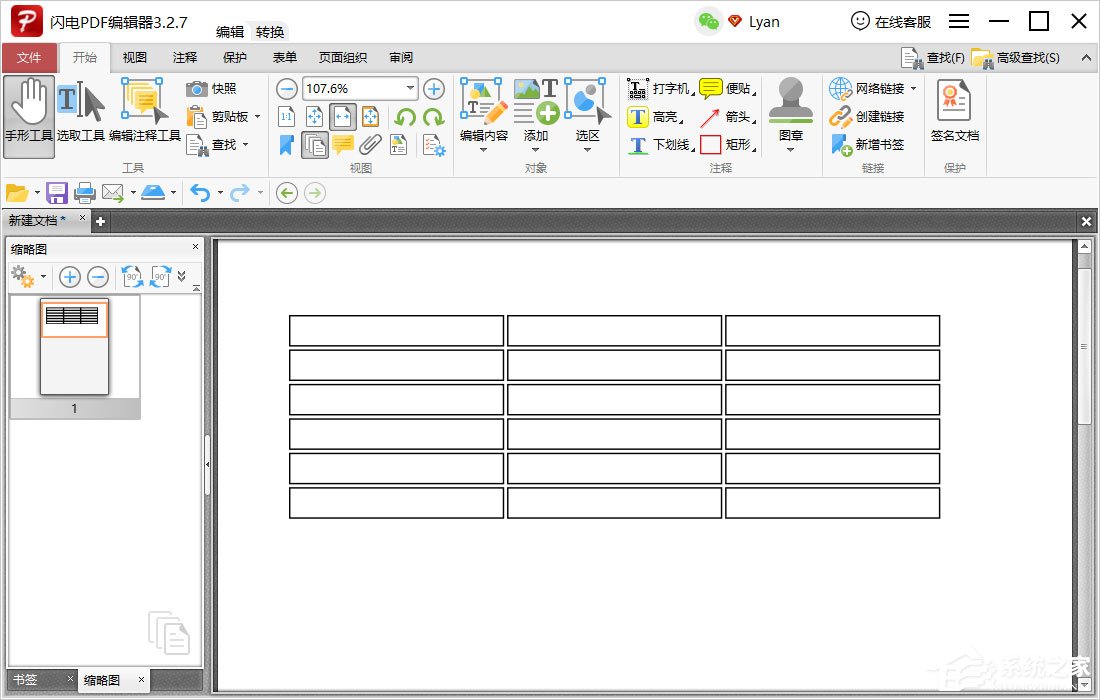Pick the Arrow annotation tool (箭头)
This screenshot has height=700, width=1100.
[x=727, y=116]
